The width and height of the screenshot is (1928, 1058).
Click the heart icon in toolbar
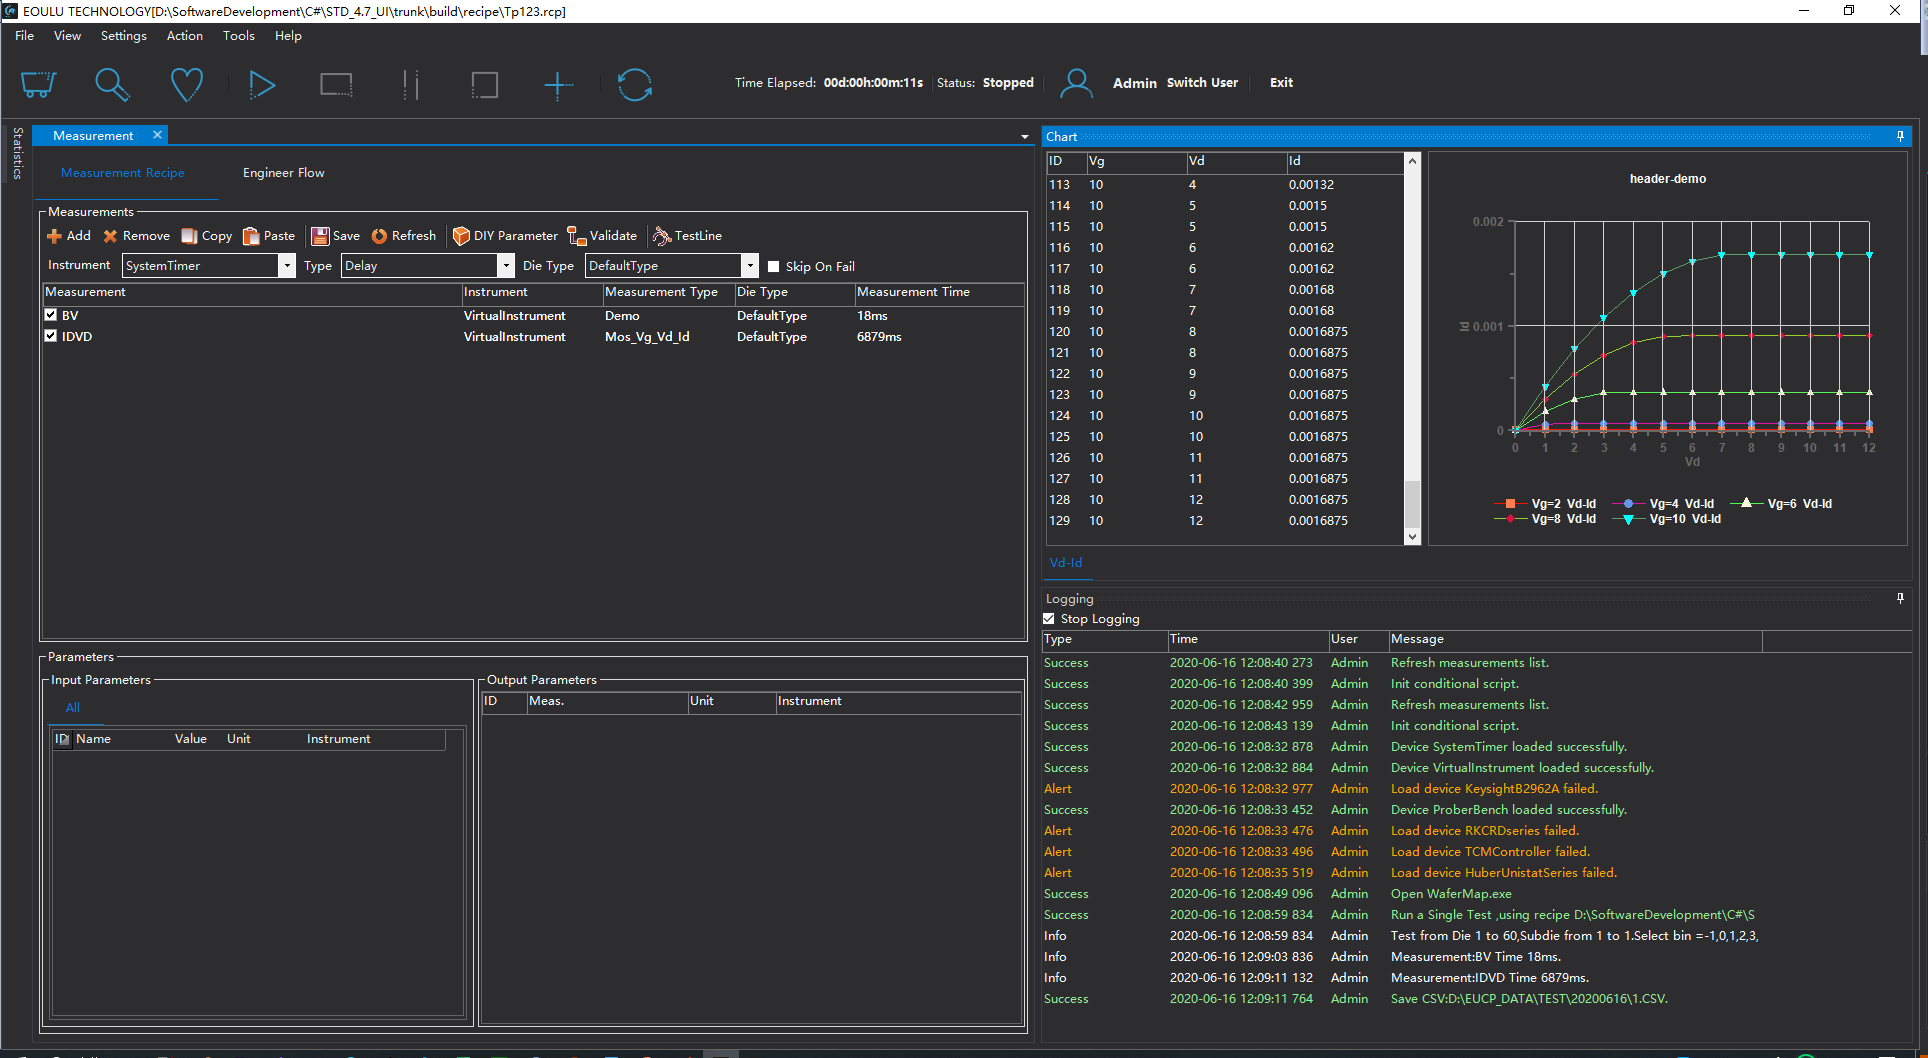click(186, 85)
